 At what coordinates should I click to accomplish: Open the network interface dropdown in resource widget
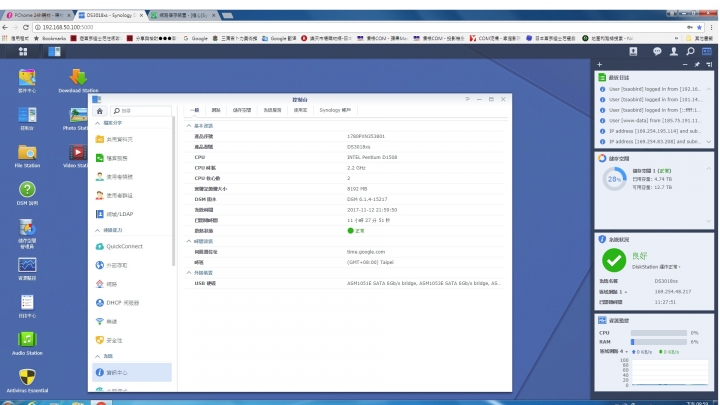(x=626, y=352)
